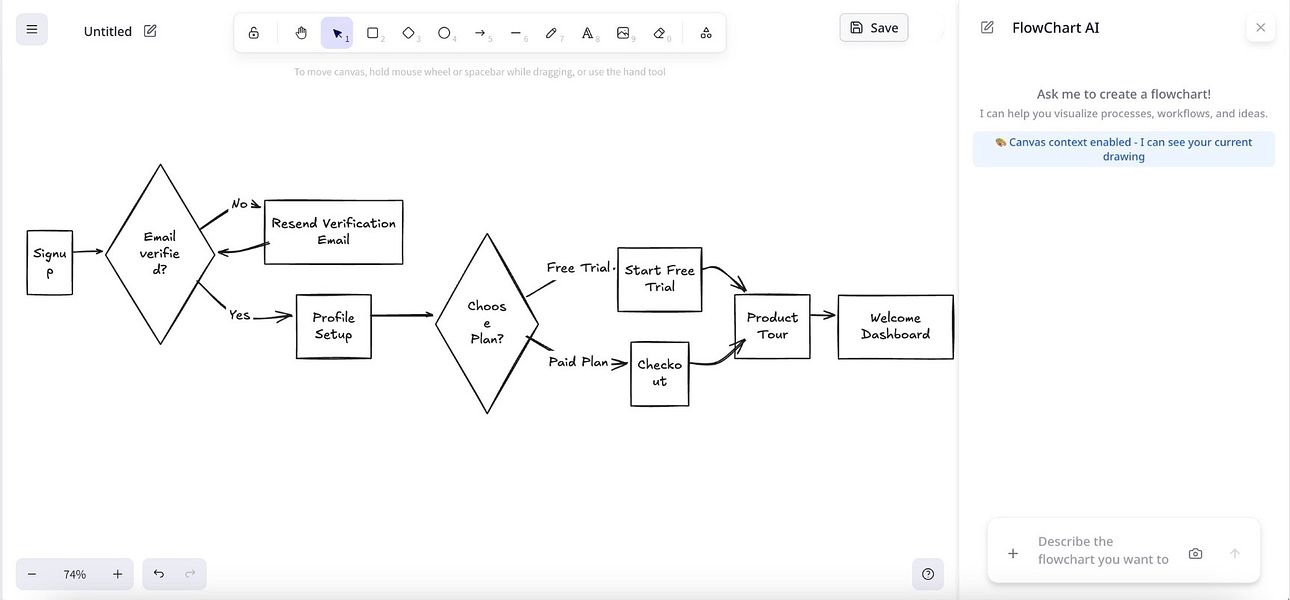Click the flowchart description input field
Viewport: 1290px width, 600px height.
(1100, 549)
